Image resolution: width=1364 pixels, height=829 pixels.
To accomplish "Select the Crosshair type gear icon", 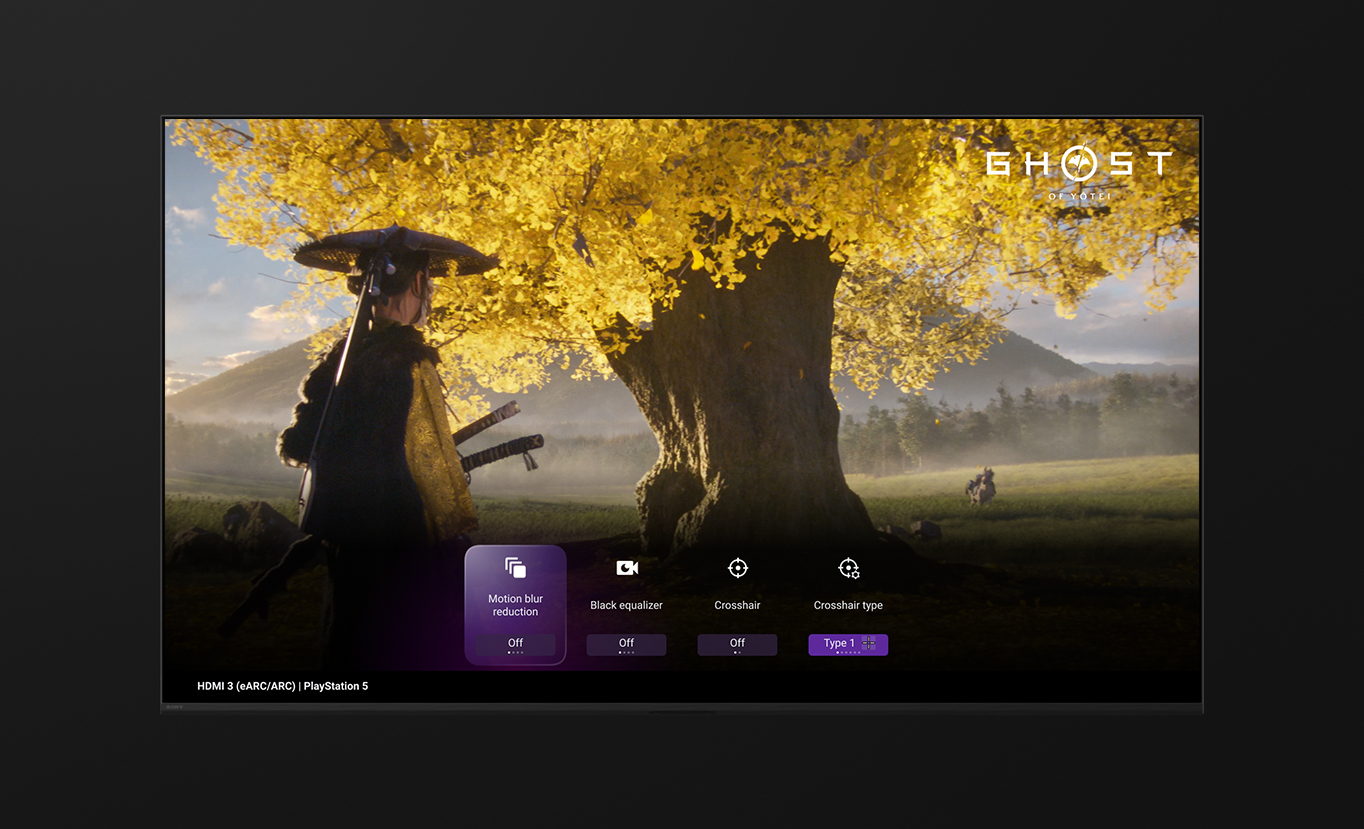I will click(x=849, y=568).
